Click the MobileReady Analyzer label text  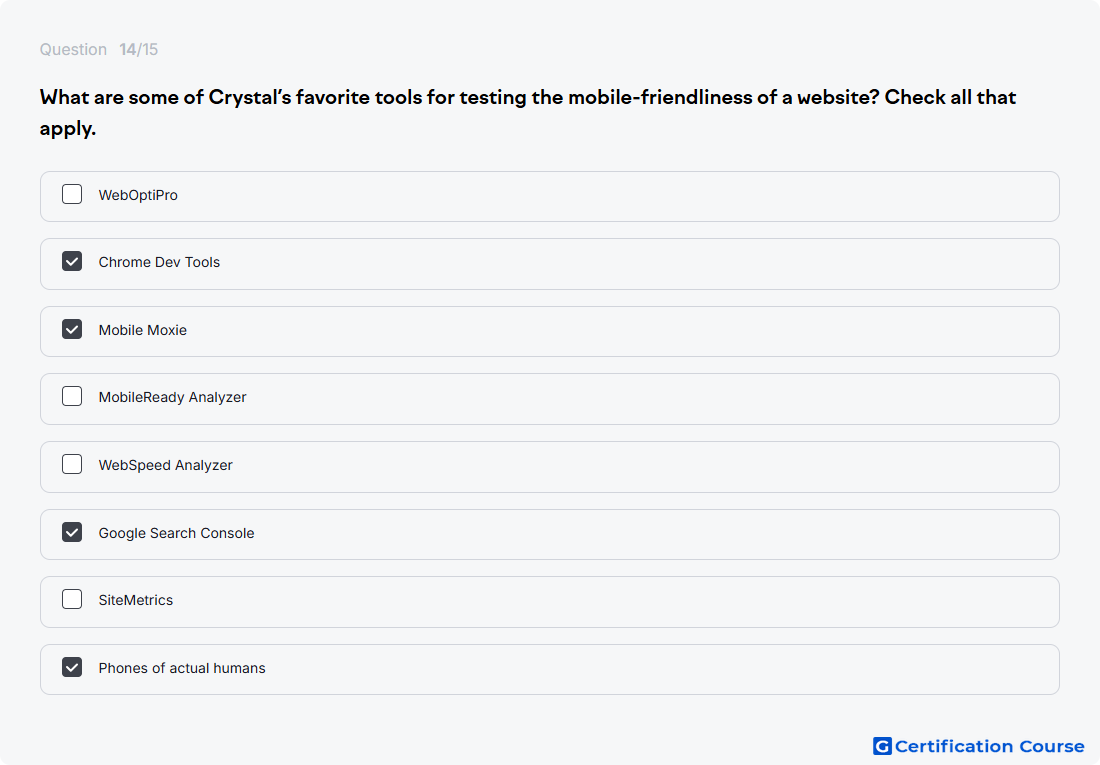[173, 397]
